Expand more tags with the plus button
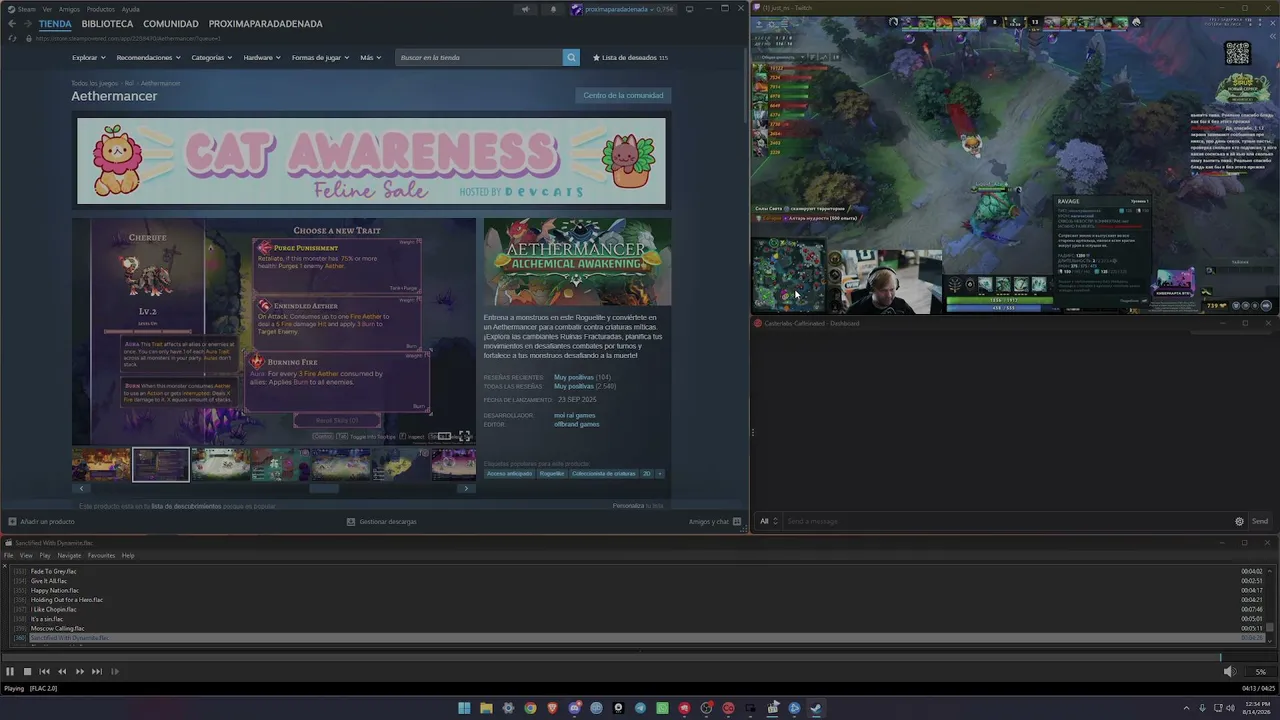Image resolution: width=1280 pixels, height=720 pixels. (659, 473)
